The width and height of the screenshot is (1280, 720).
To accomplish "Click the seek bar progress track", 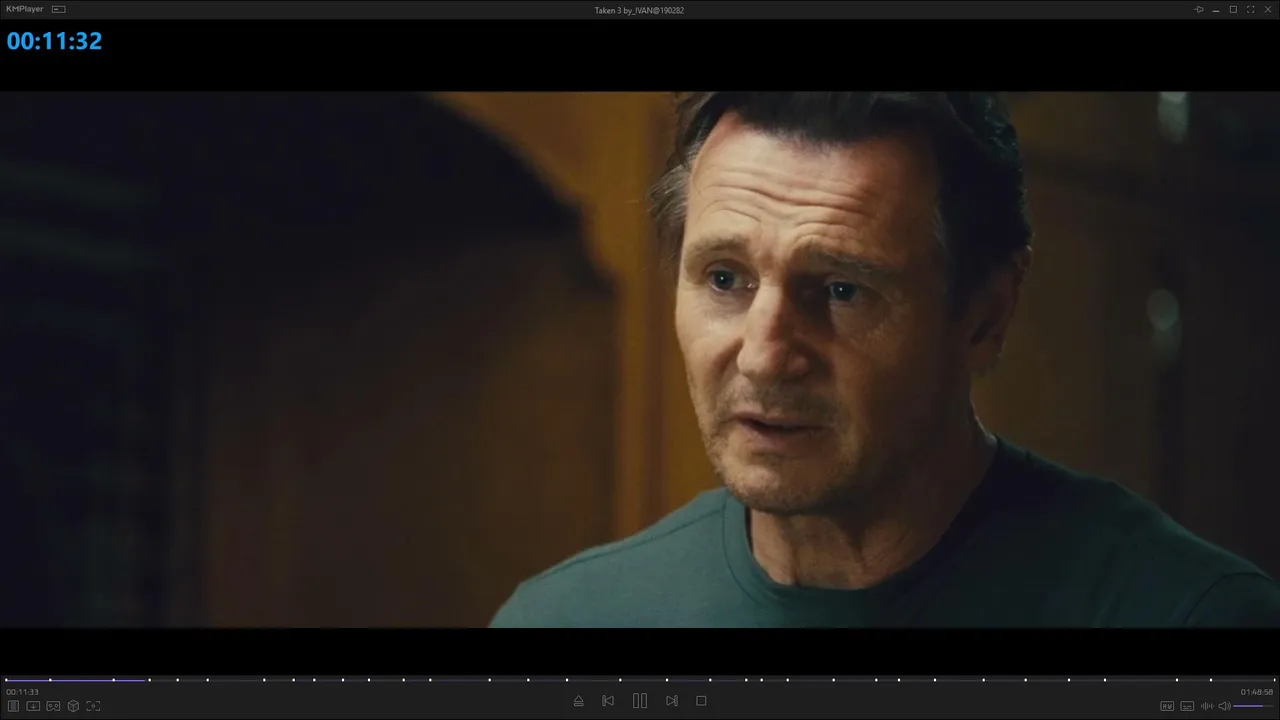I will (640, 680).
